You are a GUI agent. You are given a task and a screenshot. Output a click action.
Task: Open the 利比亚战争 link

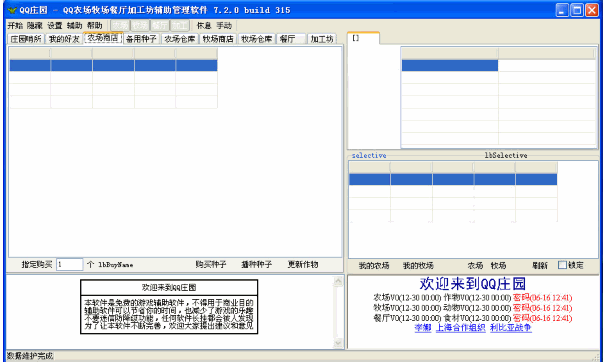point(511,328)
